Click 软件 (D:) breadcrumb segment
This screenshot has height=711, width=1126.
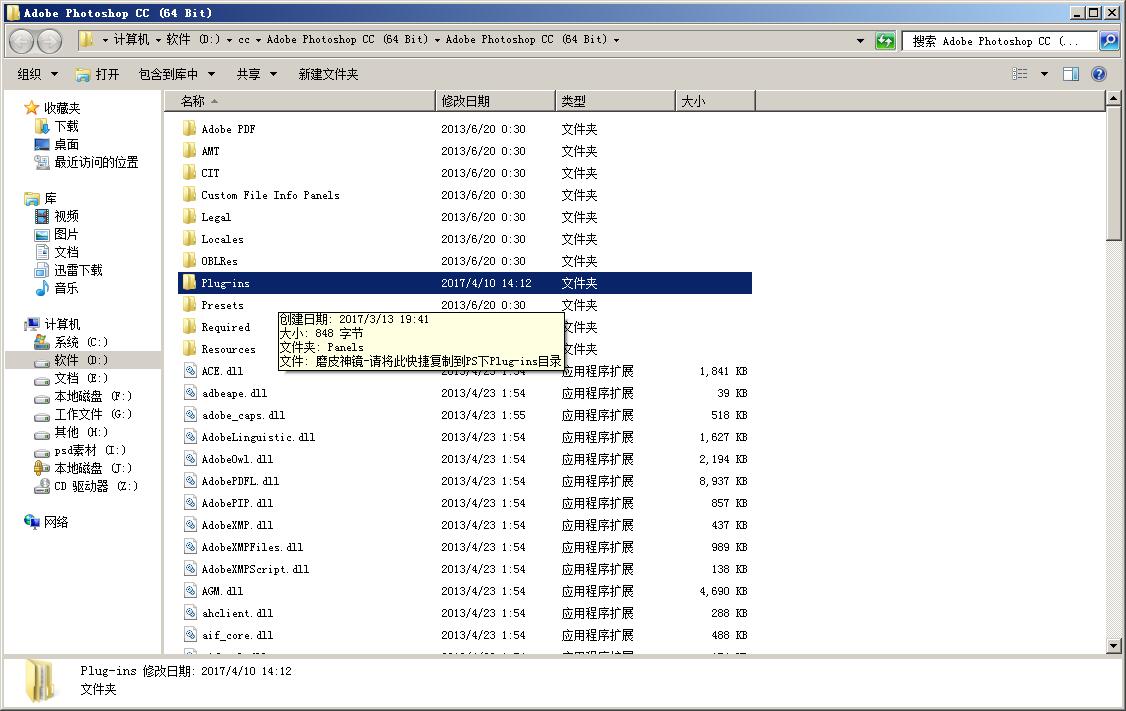tap(193, 40)
